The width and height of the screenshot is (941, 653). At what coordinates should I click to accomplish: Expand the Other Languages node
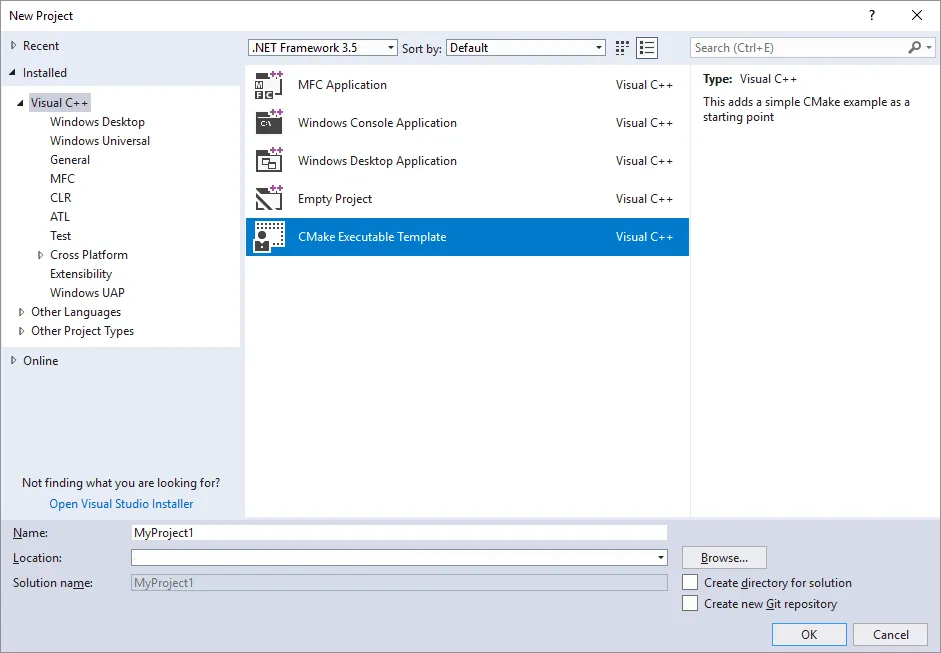coord(21,312)
